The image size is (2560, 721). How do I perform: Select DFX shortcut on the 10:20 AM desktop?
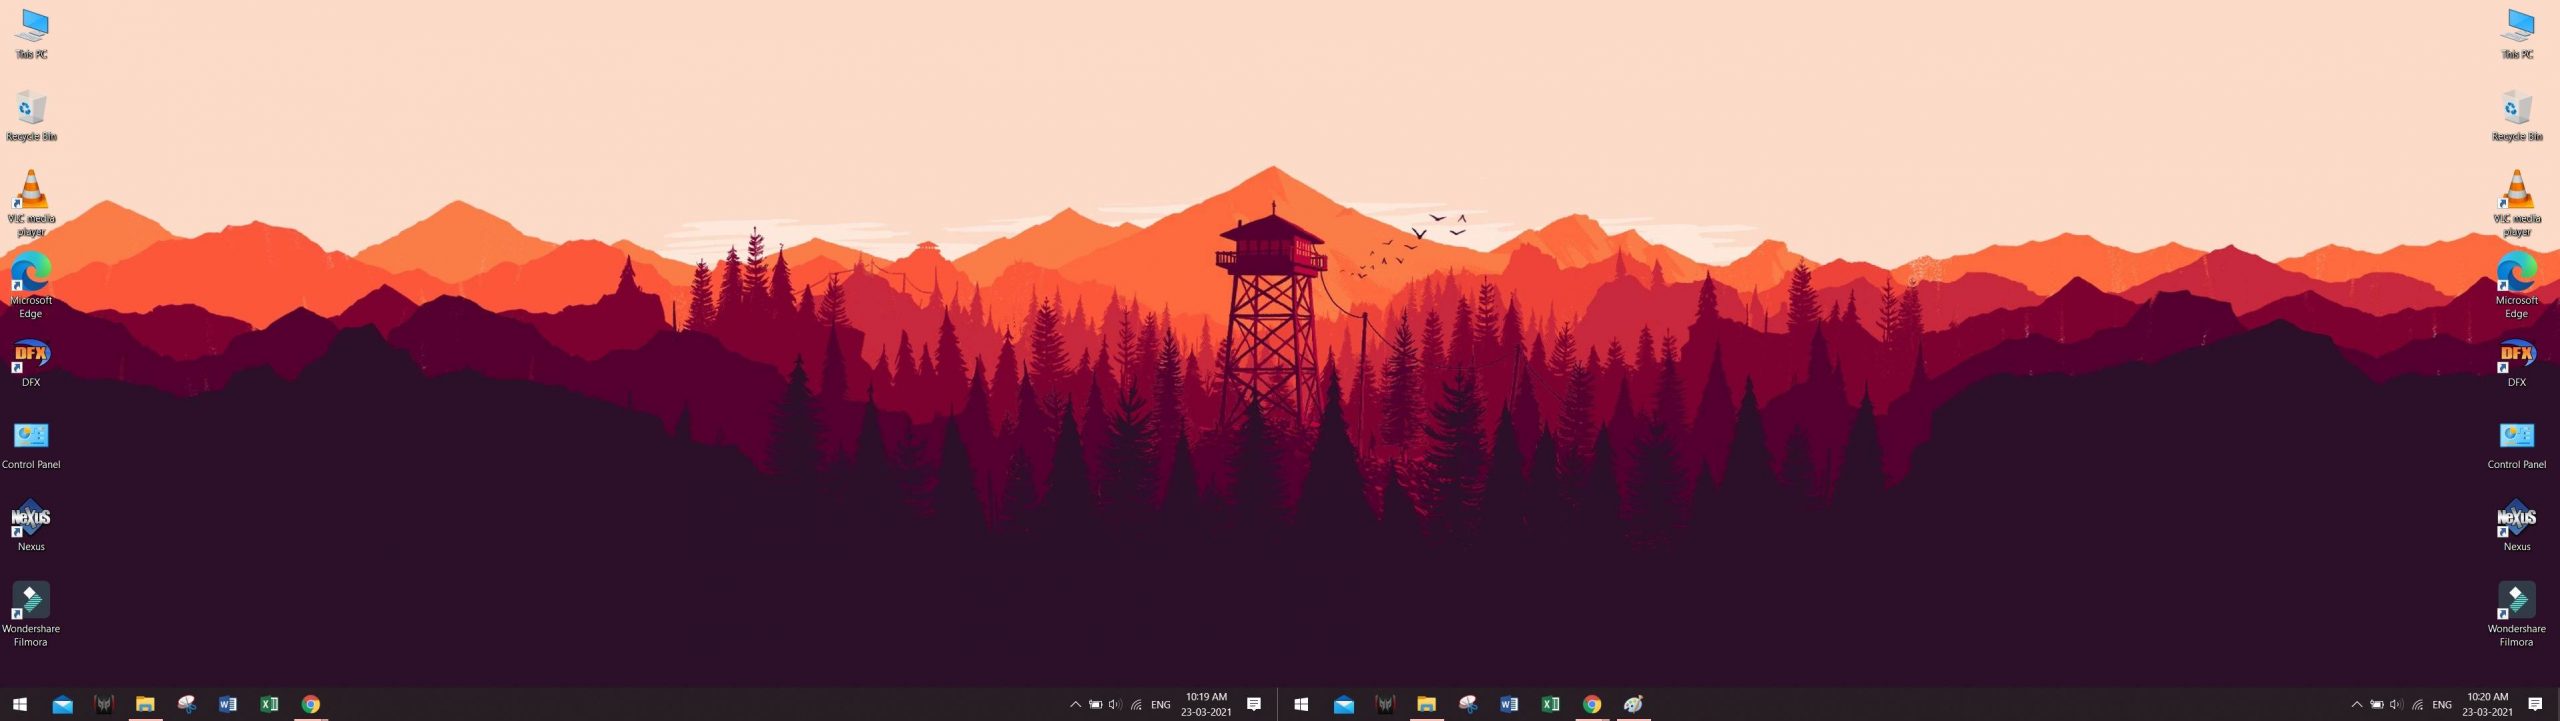click(x=2517, y=364)
